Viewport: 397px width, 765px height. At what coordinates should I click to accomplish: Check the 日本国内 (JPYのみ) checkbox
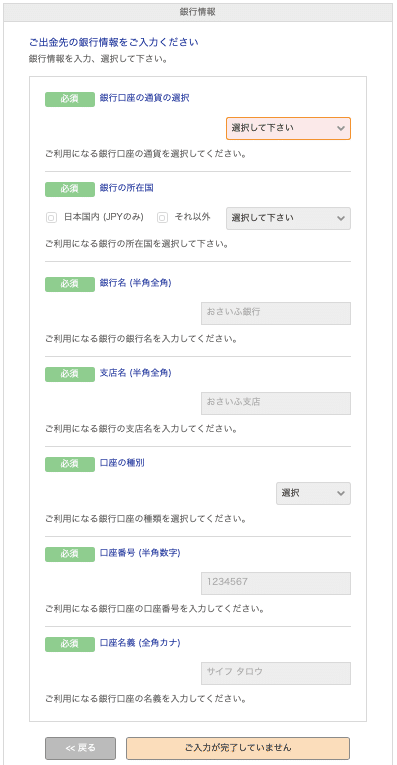(x=50, y=218)
